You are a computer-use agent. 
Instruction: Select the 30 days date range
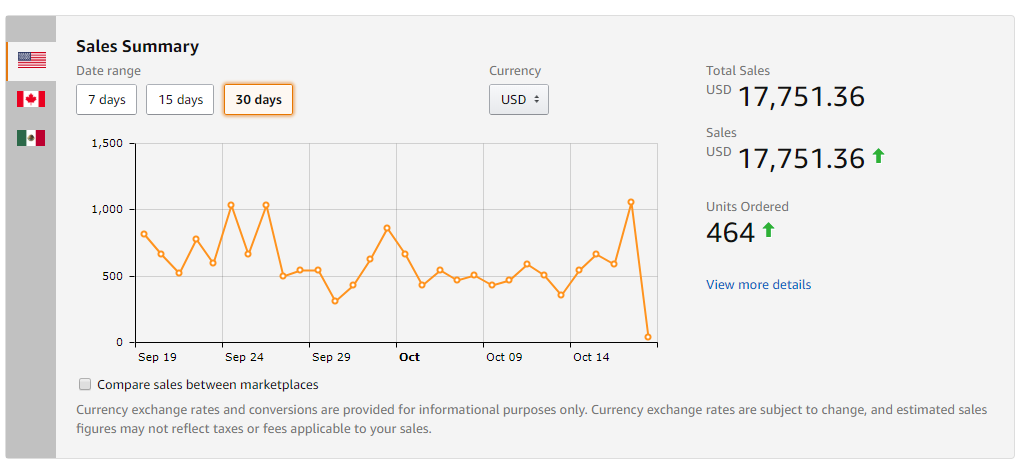258,100
